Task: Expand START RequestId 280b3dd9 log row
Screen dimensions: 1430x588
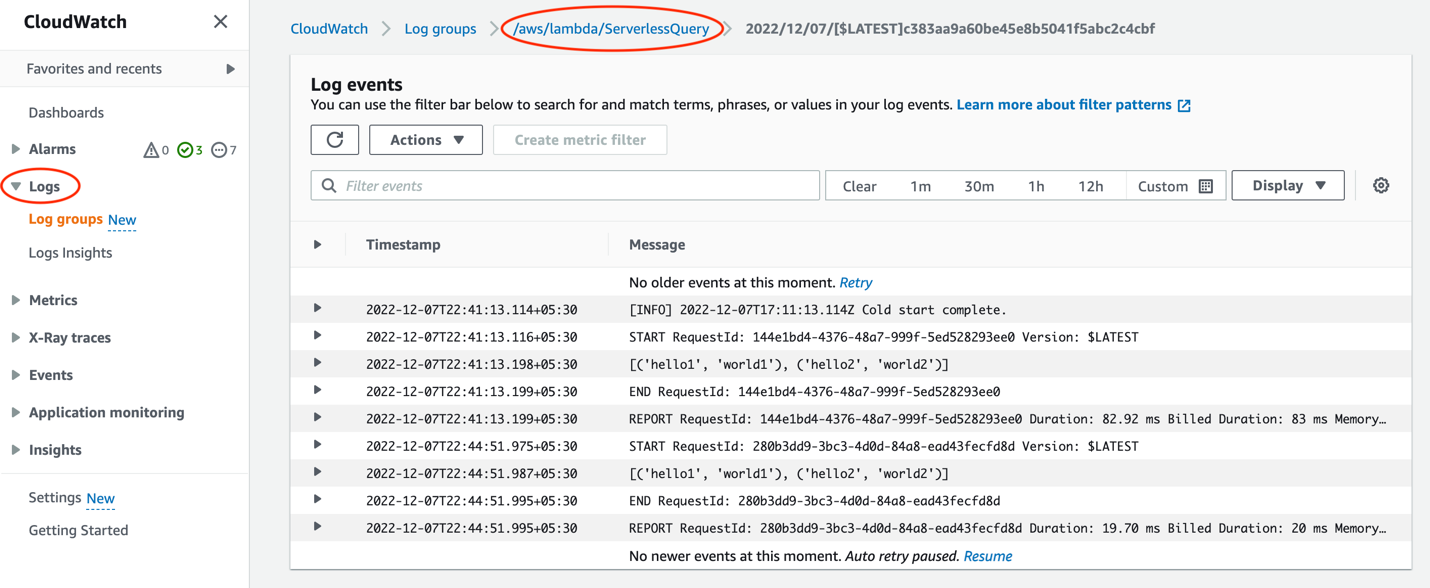Action: click(x=318, y=445)
